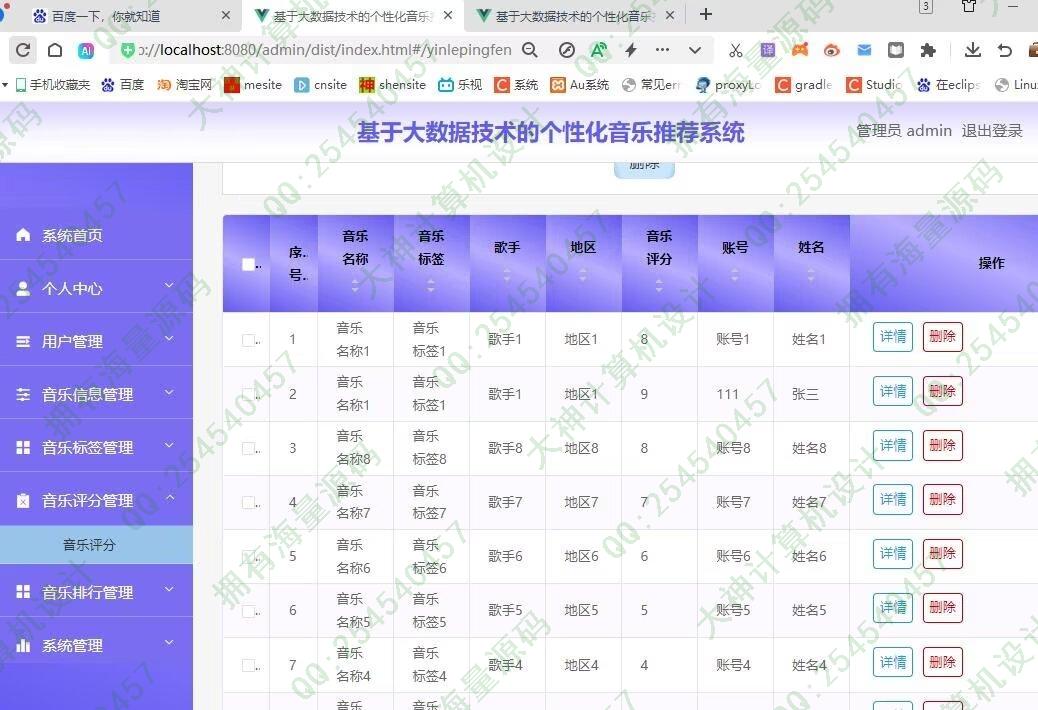Check the checkbox for row 6 歌手5
Image resolution: width=1038 pixels, height=710 pixels.
[x=248, y=611]
